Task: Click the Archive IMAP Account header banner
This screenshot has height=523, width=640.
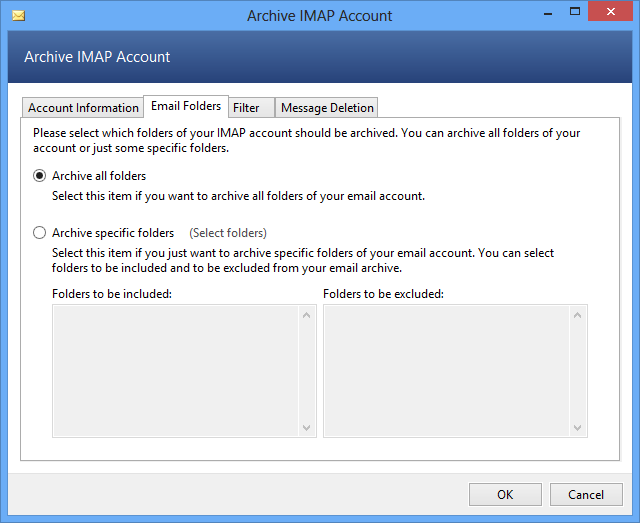Action: coord(320,58)
